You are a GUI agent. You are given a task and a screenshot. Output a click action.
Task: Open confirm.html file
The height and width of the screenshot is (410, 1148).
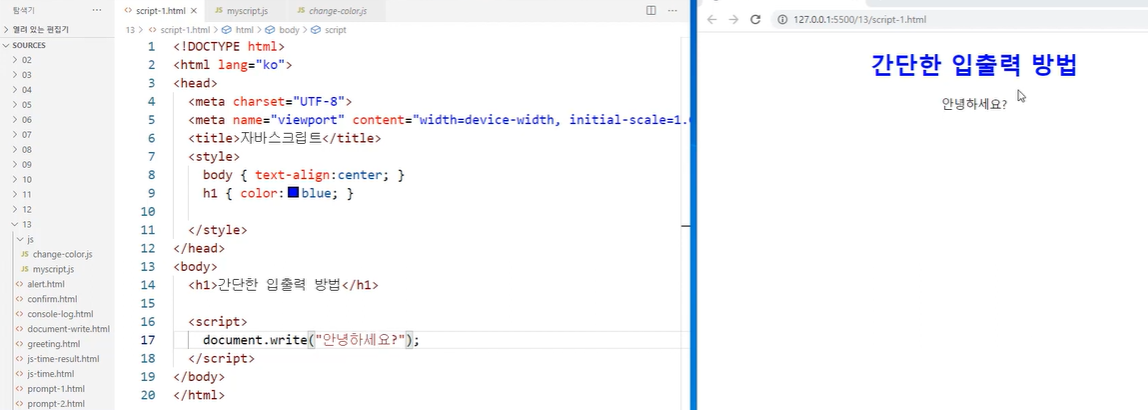[57, 299]
